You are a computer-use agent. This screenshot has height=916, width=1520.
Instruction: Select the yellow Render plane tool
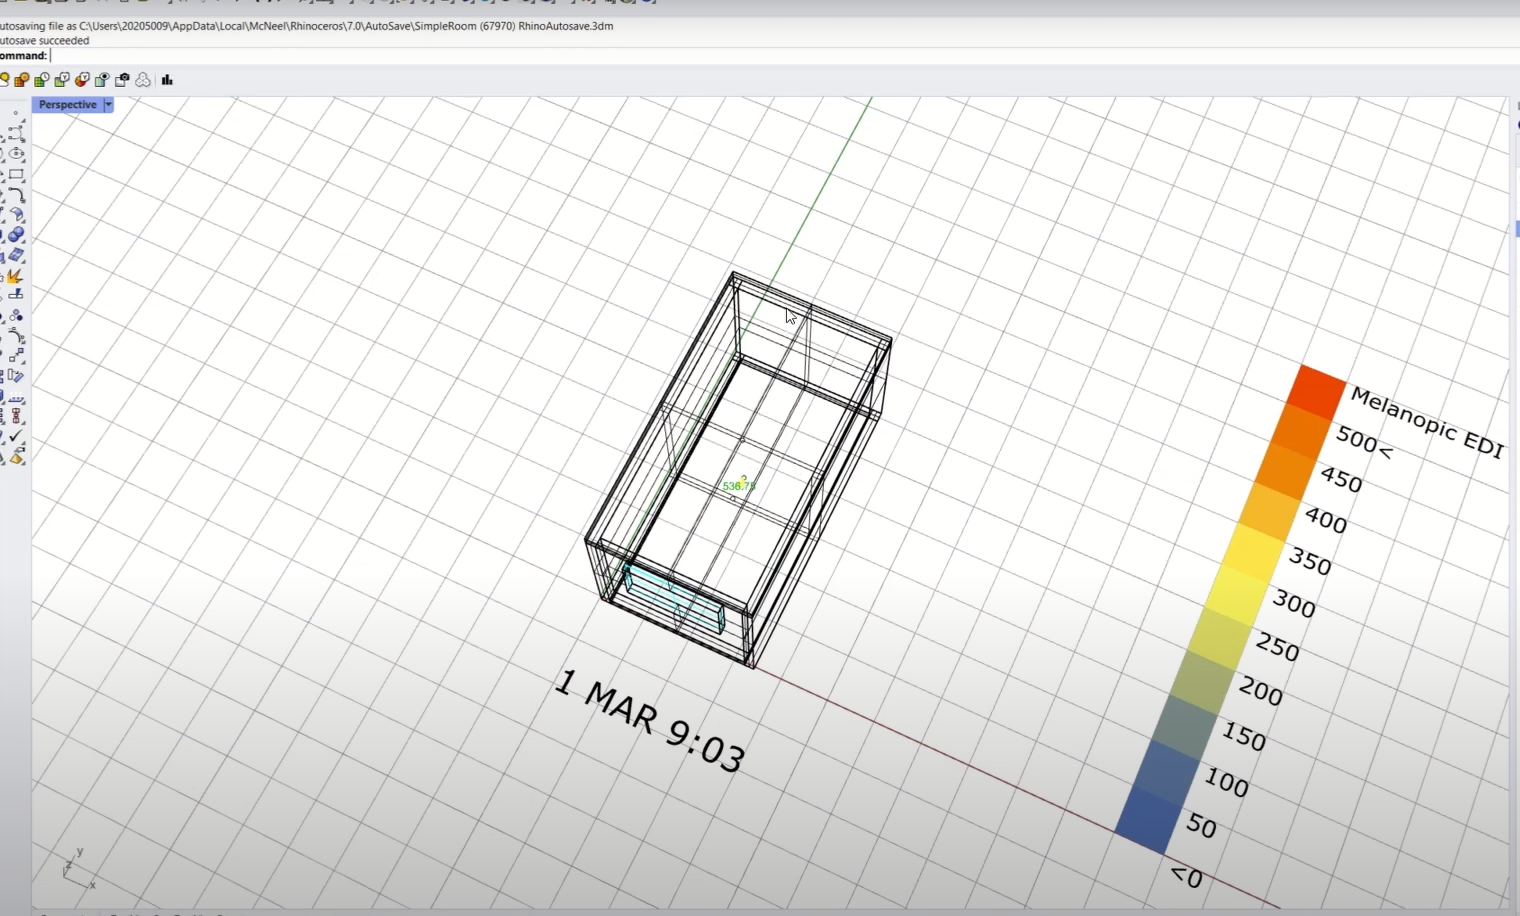(16, 457)
